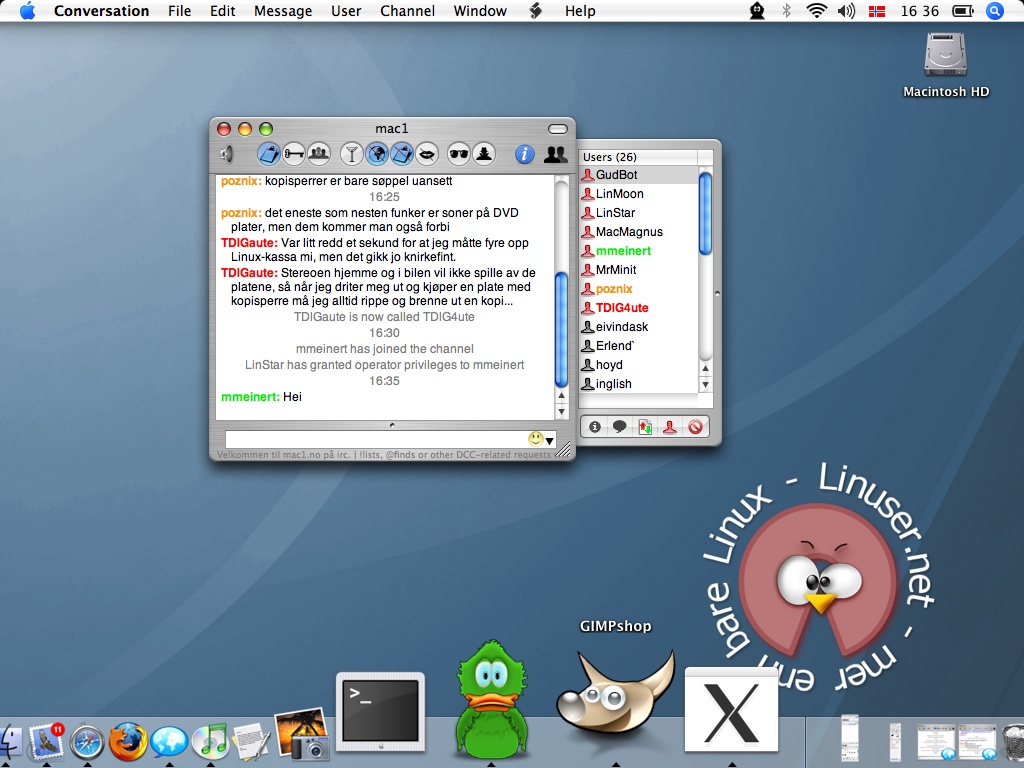Select Erlend` in the user list

coord(639,345)
